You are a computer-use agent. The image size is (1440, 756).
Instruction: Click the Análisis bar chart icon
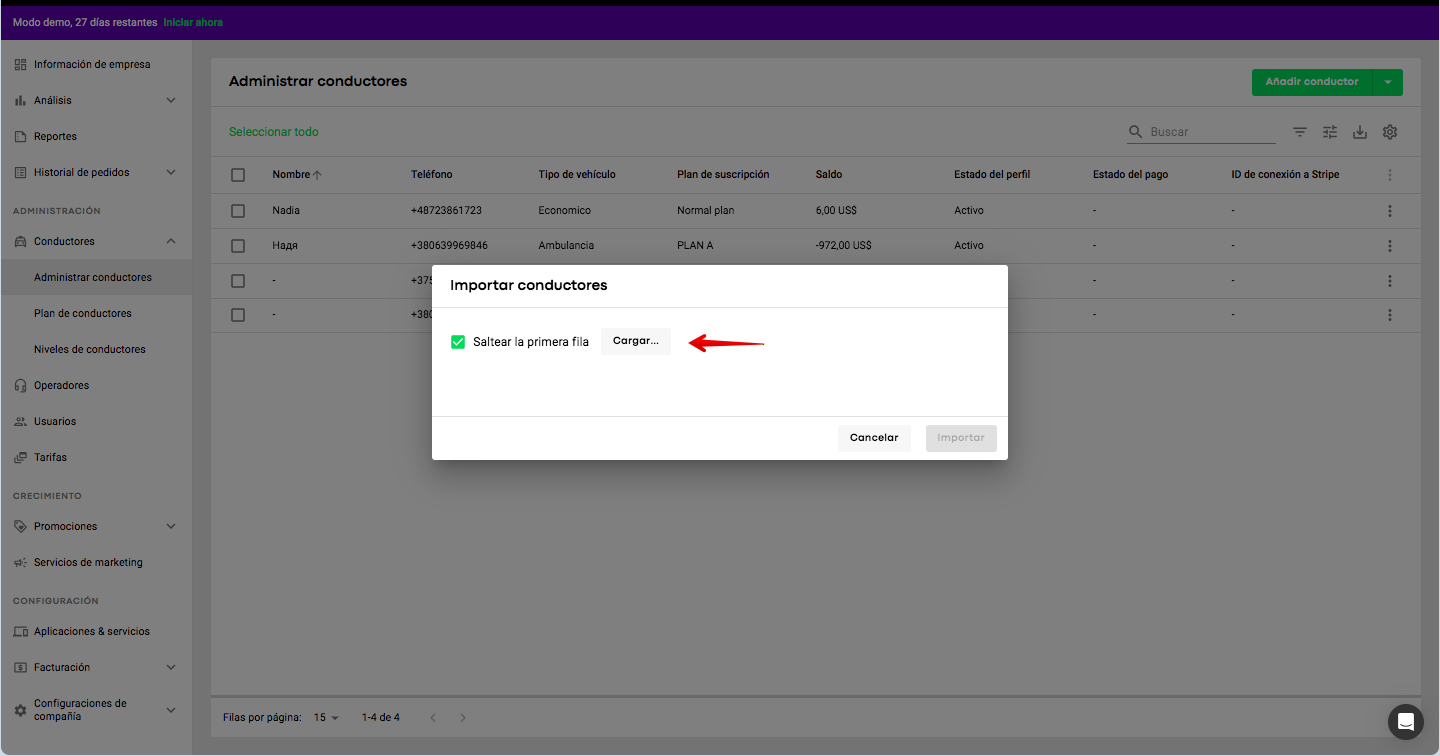[x=21, y=100]
